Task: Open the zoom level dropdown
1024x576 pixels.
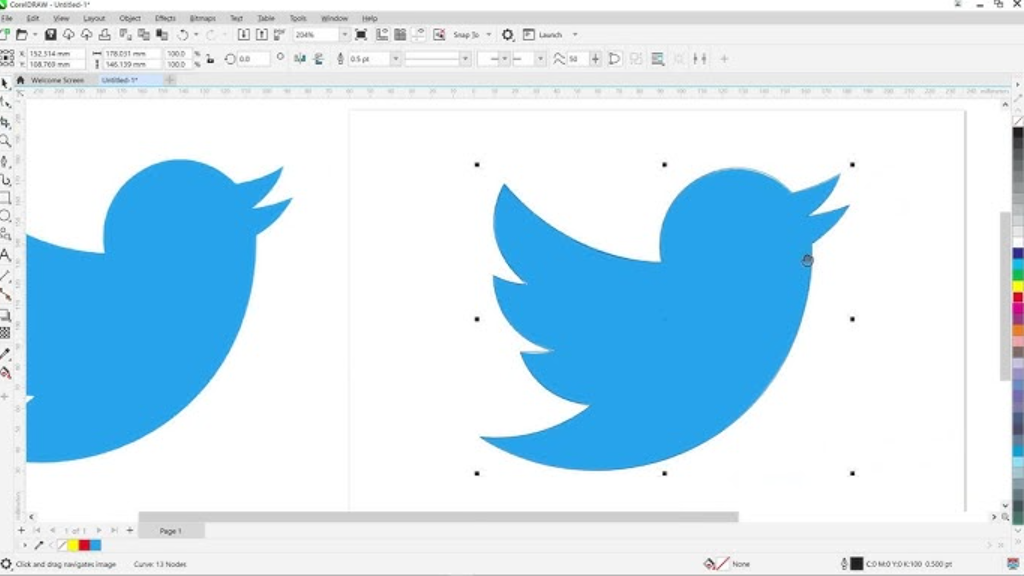Action: click(345, 35)
